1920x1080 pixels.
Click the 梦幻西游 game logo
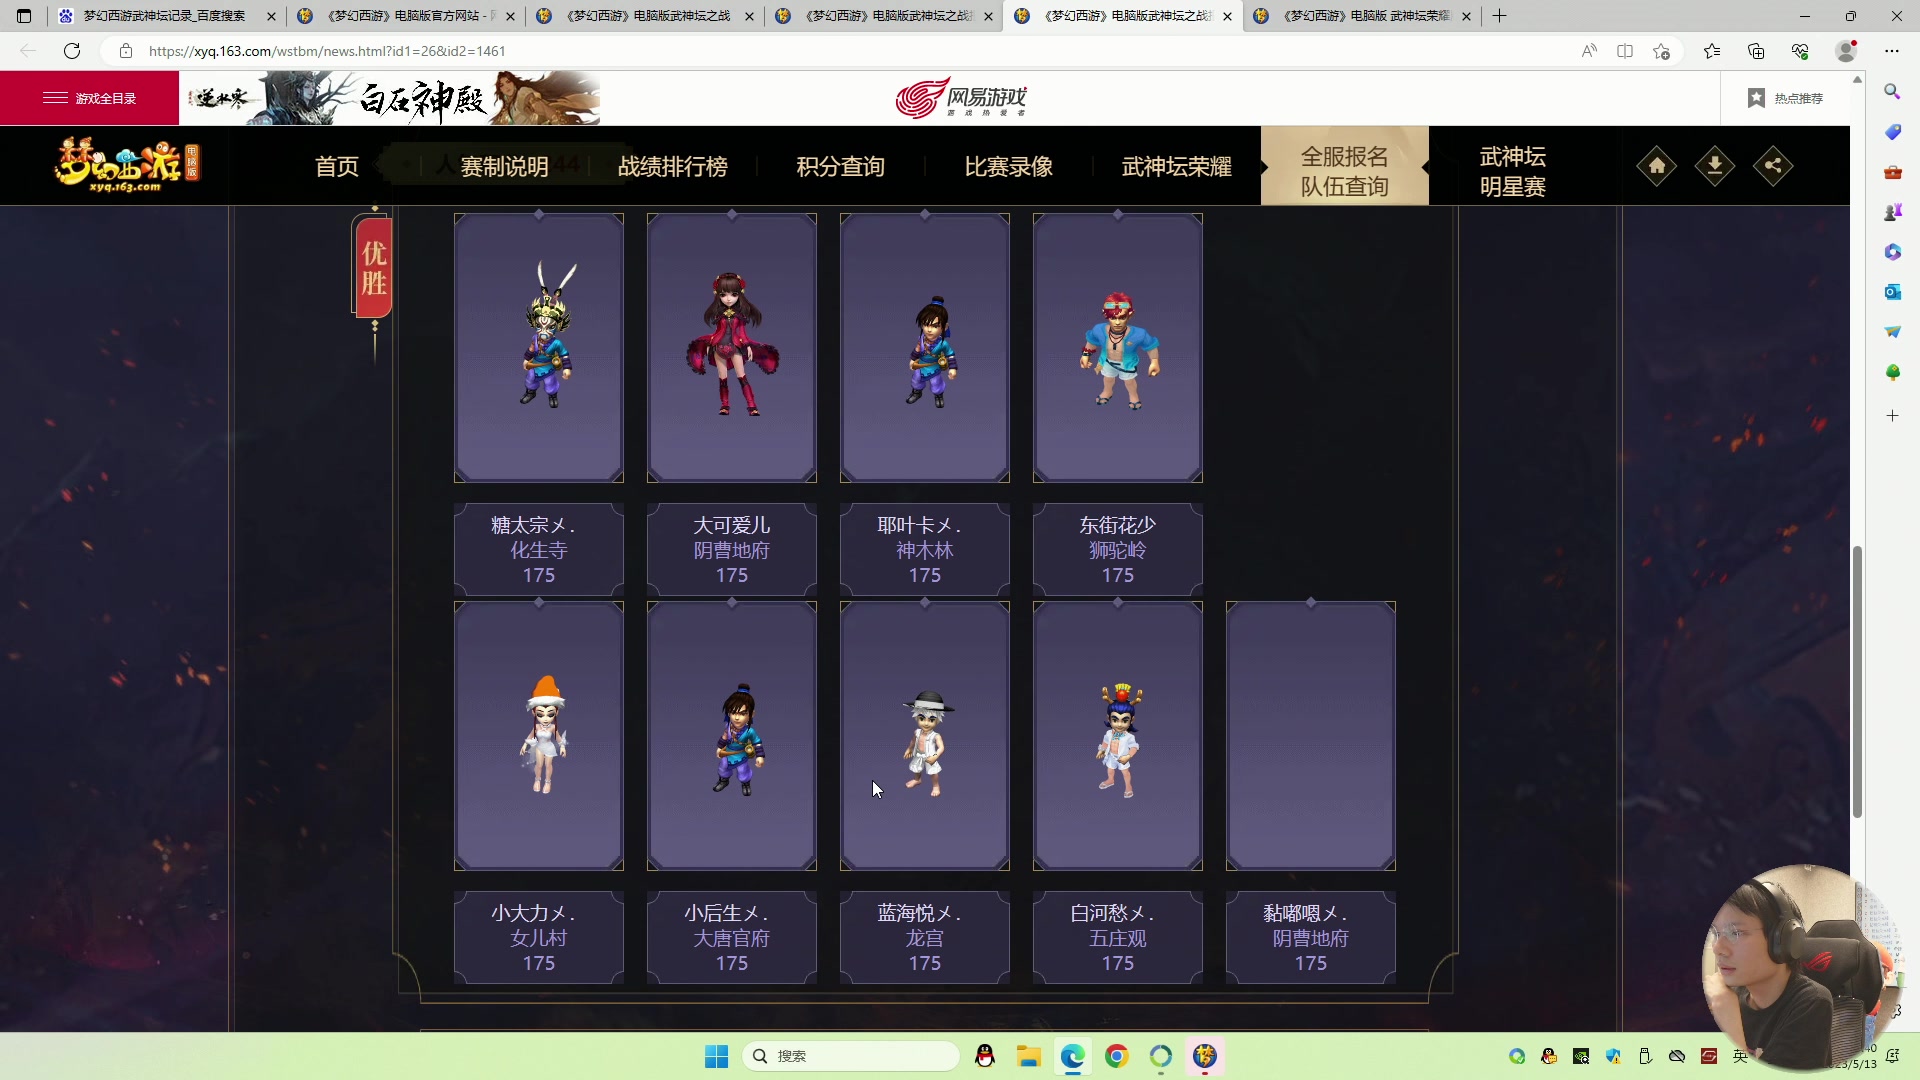[x=126, y=165]
